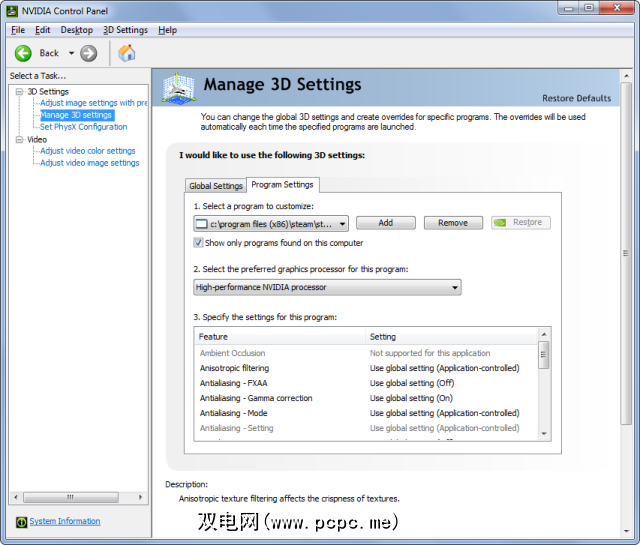Click FXAA setting value Use global (Off)
This screenshot has width=640, height=545.
point(412,383)
